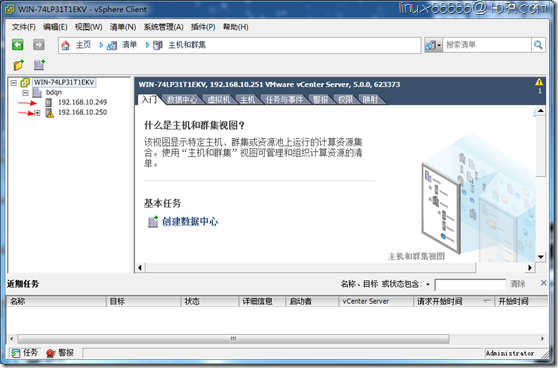The height and width of the screenshot is (368, 558).
Task: Click the 启动者 column header
Action: [312, 301]
